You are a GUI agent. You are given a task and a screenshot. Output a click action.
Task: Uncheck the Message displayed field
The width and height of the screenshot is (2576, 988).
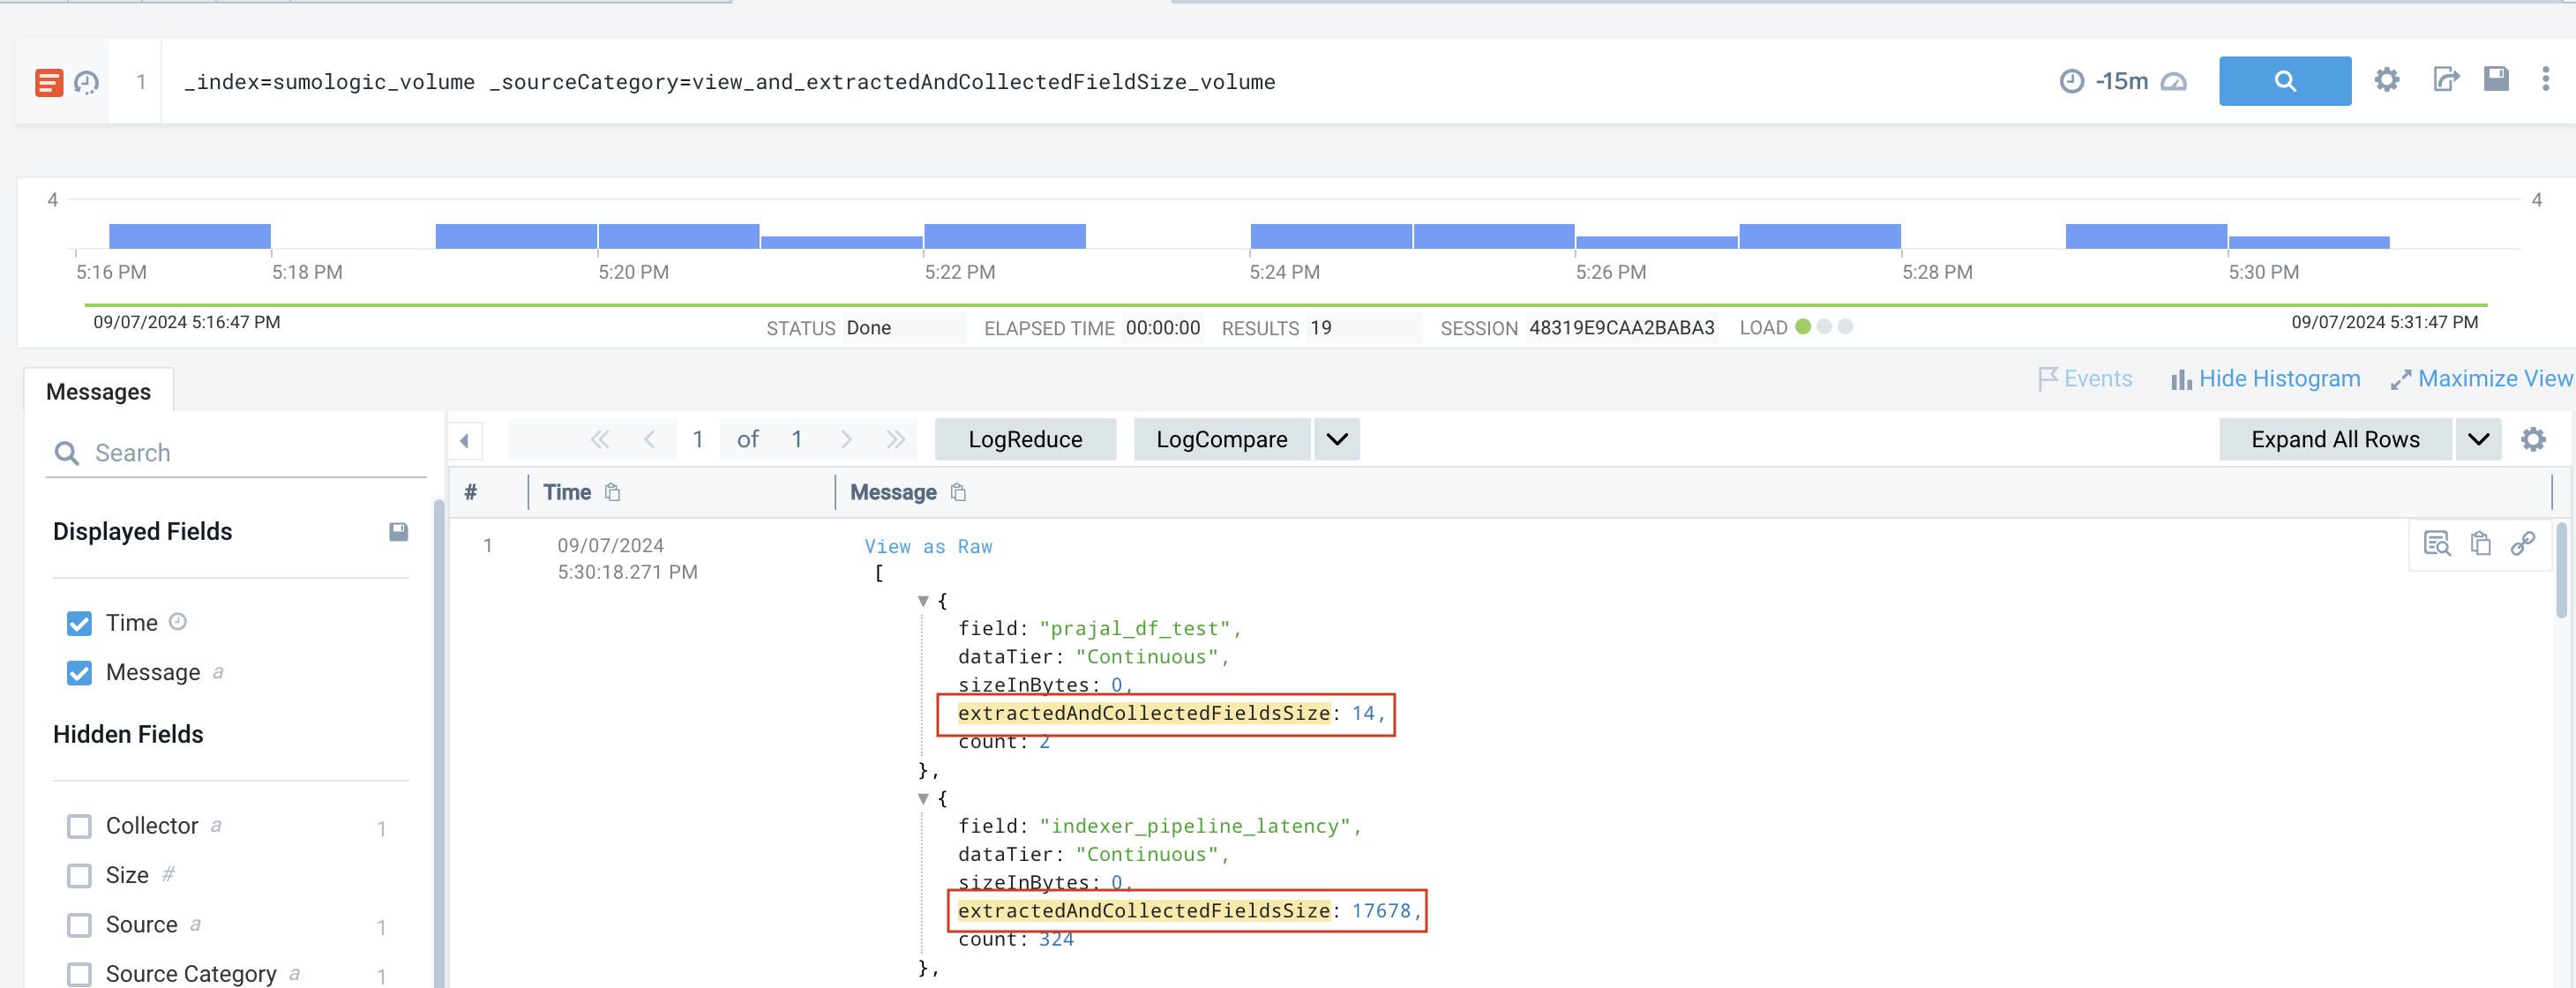[x=79, y=673]
